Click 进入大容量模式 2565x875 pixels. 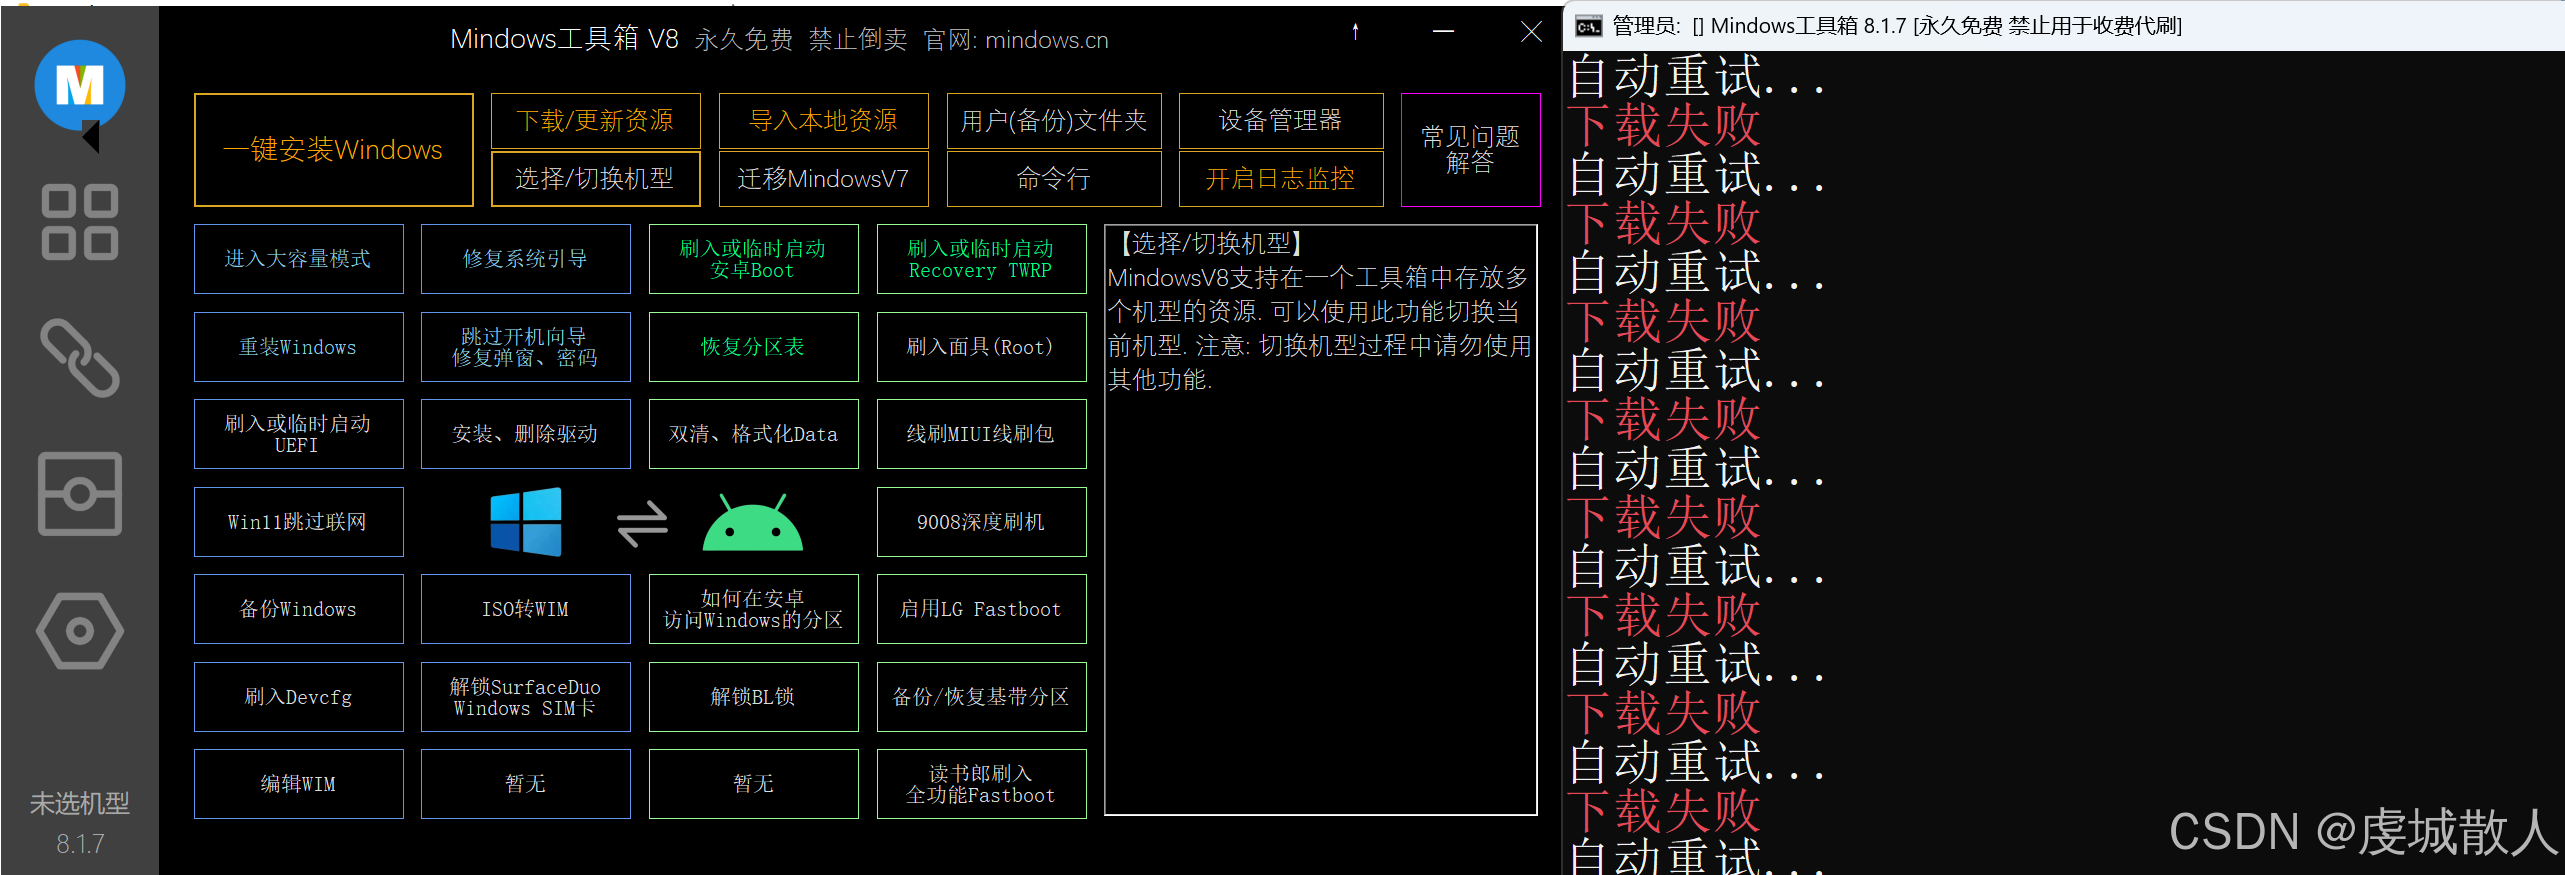(x=298, y=259)
